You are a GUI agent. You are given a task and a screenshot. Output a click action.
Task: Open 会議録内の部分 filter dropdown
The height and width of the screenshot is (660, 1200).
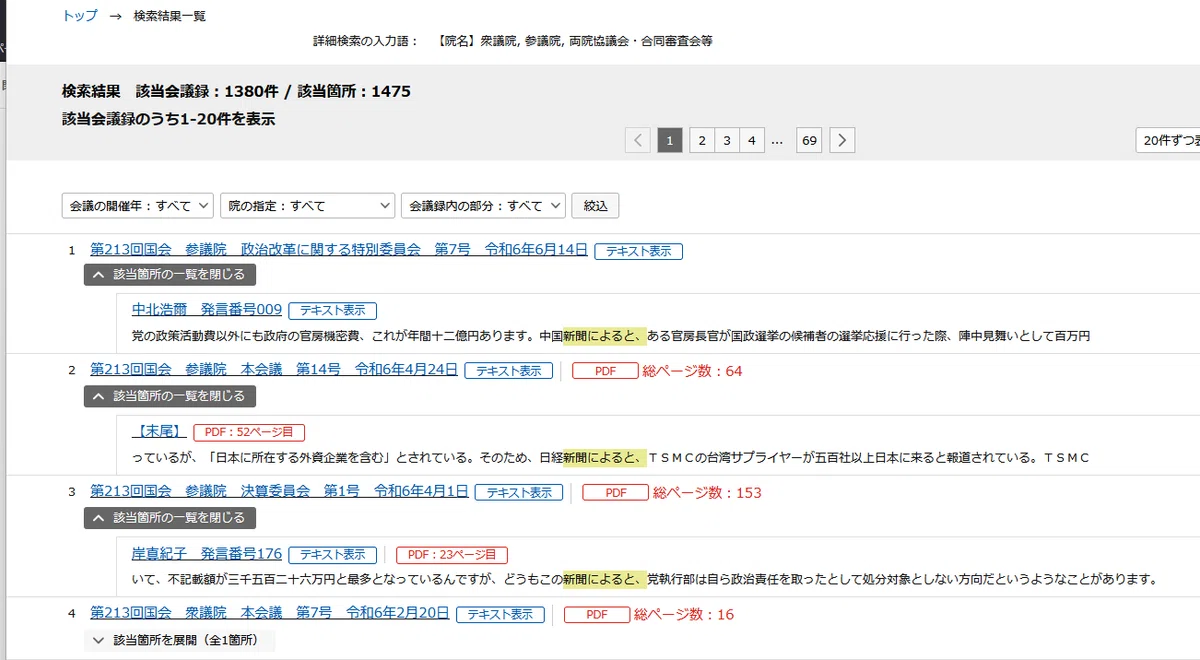pyautogui.click(x=483, y=206)
